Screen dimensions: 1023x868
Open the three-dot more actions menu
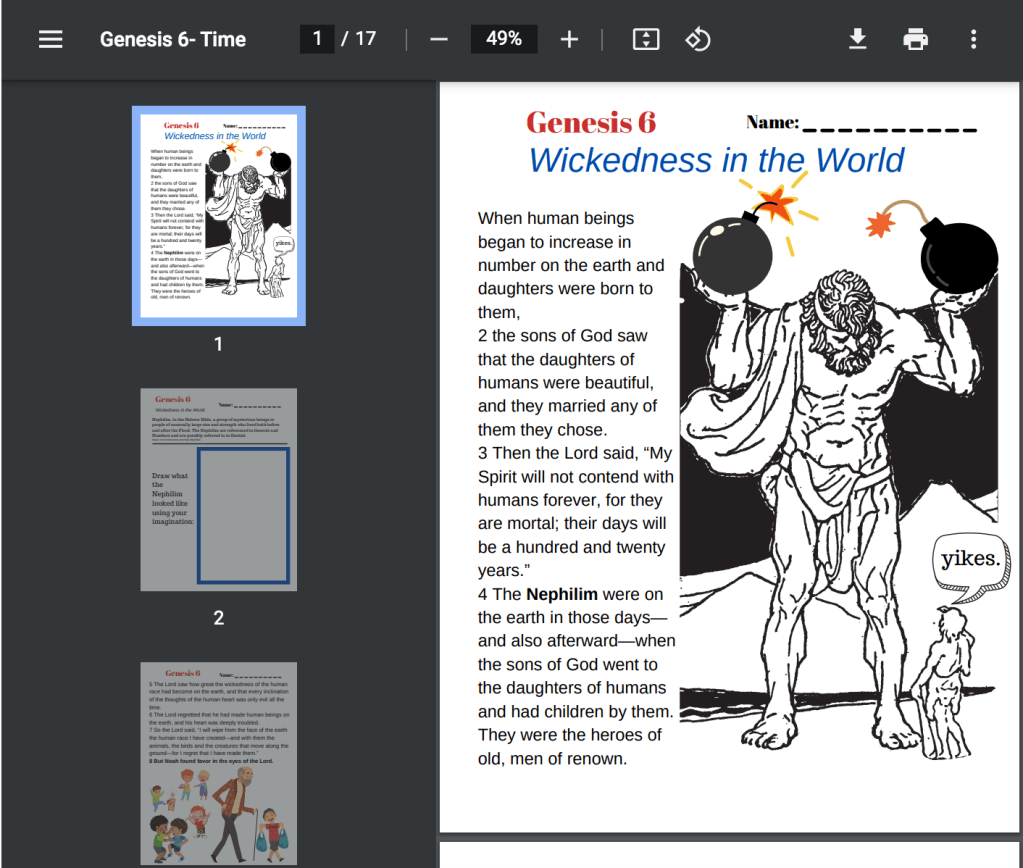tap(973, 39)
